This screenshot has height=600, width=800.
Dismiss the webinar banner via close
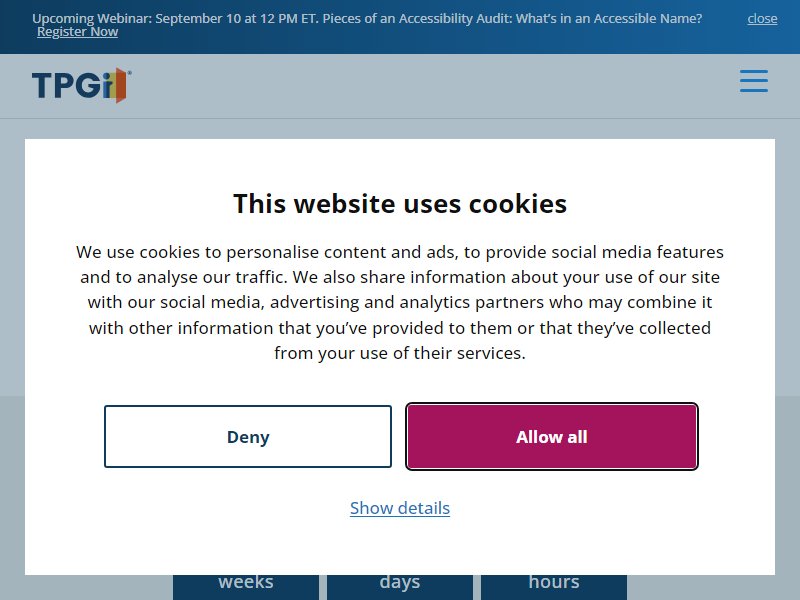[762, 18]
